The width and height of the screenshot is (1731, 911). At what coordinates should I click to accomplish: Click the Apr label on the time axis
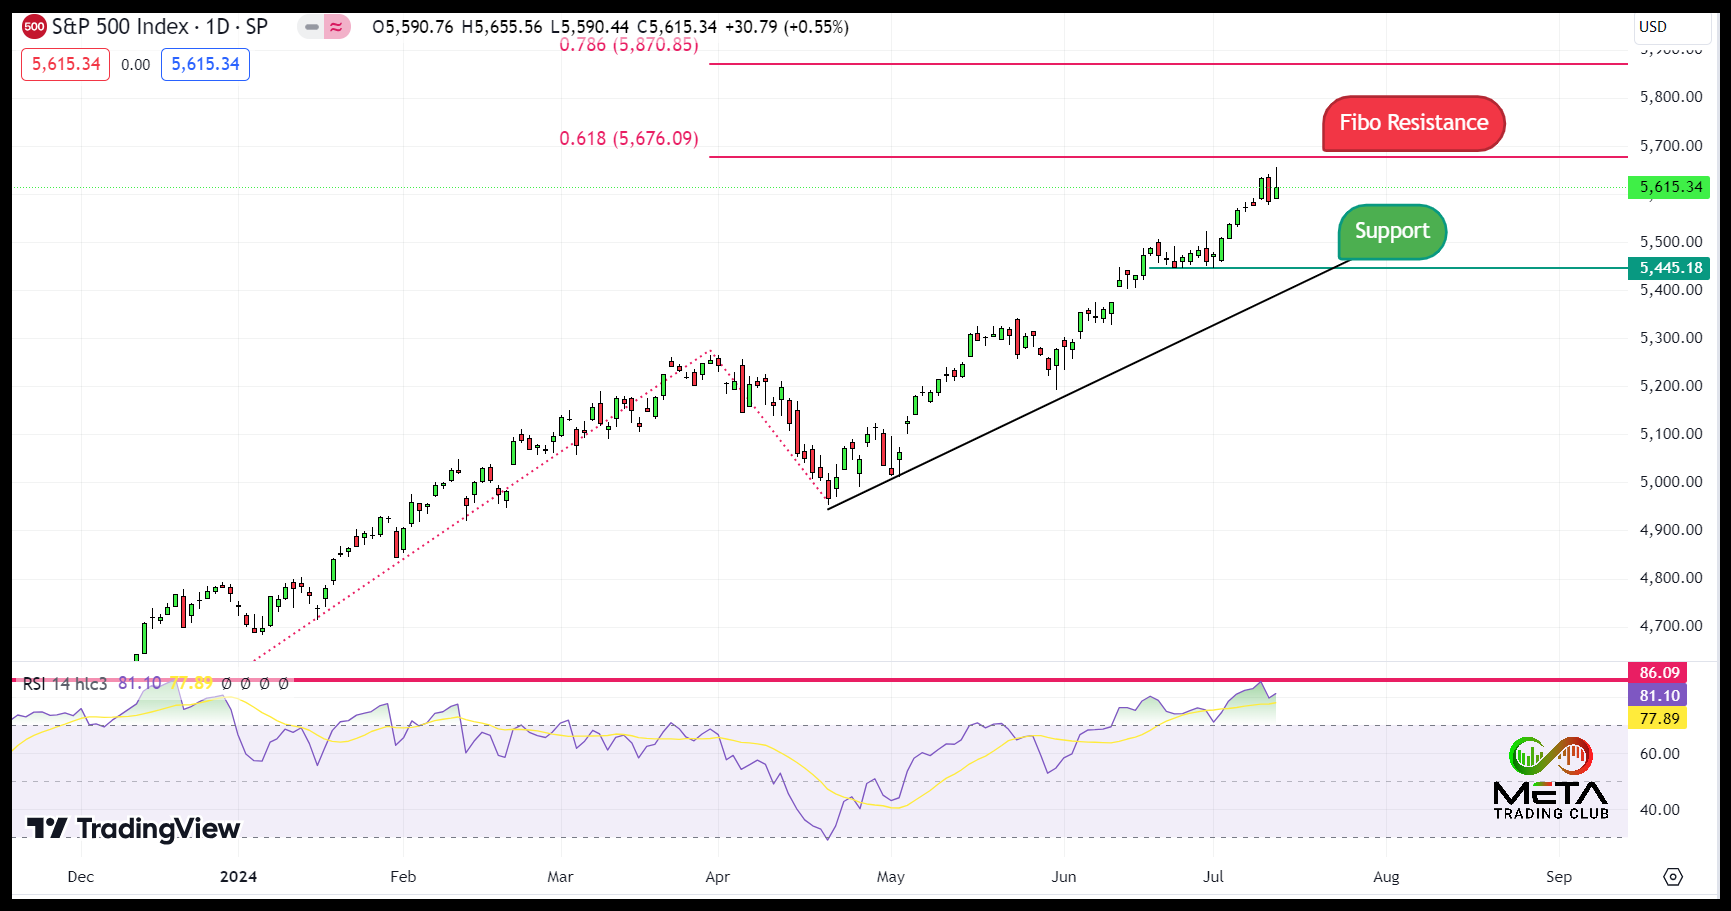tap(717, 877)
